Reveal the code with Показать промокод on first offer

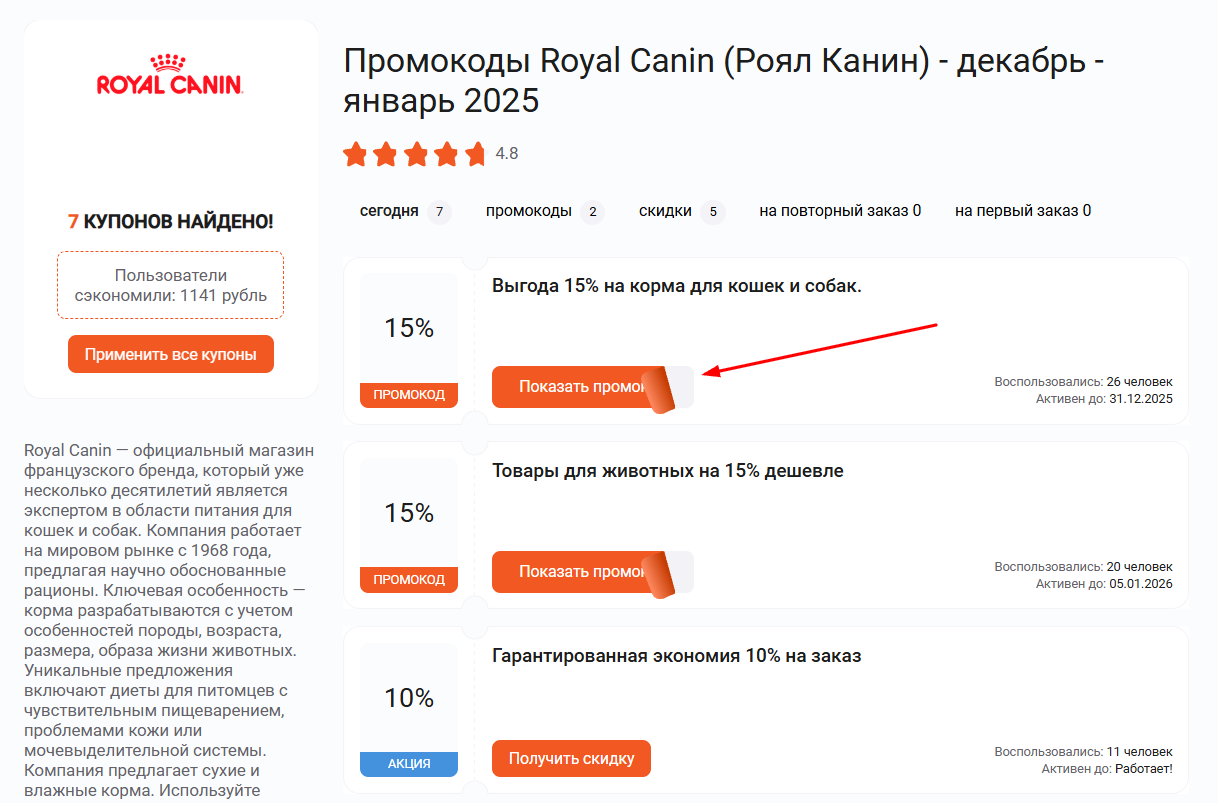570,386
